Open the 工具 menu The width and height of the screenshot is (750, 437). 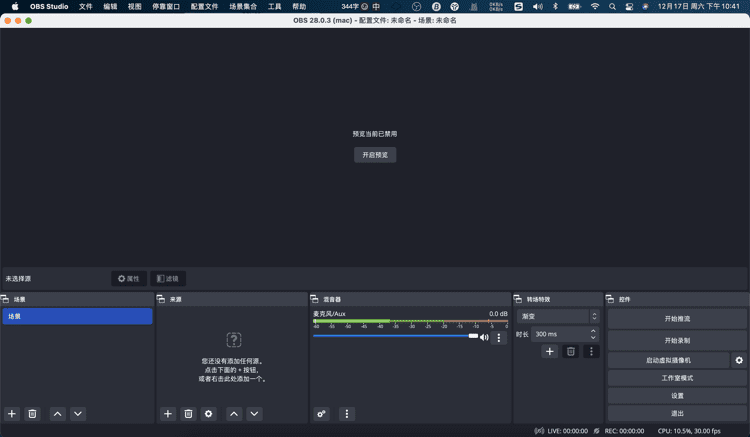[275, 6]
